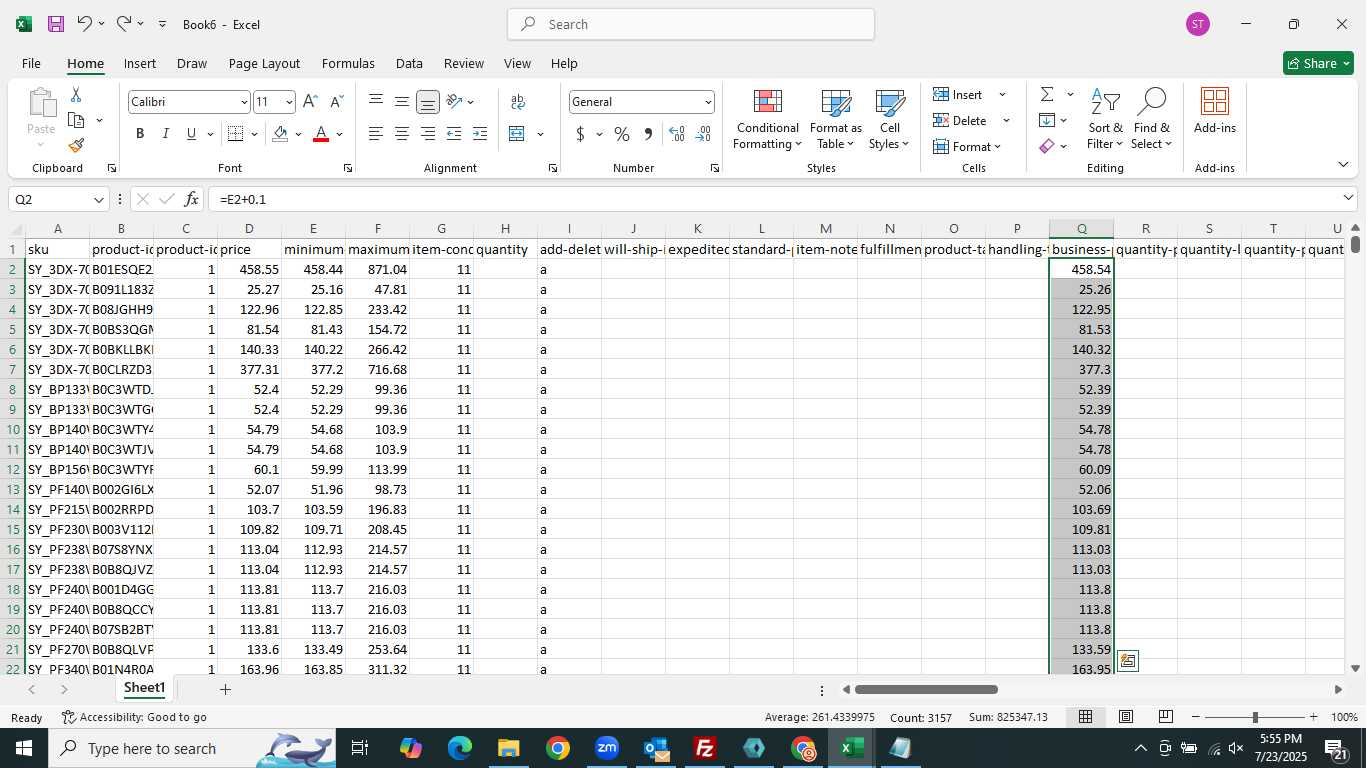Decrease font size with the smaller A
This screenshot has height=768, width=1366.
tap(336, 102)
